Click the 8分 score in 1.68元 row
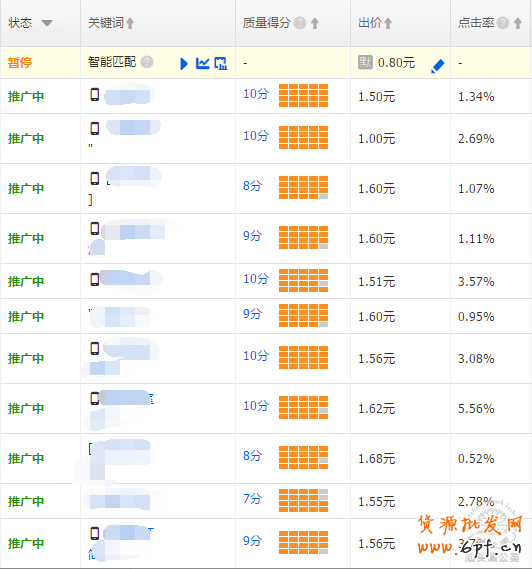 [x=252, y=456]
